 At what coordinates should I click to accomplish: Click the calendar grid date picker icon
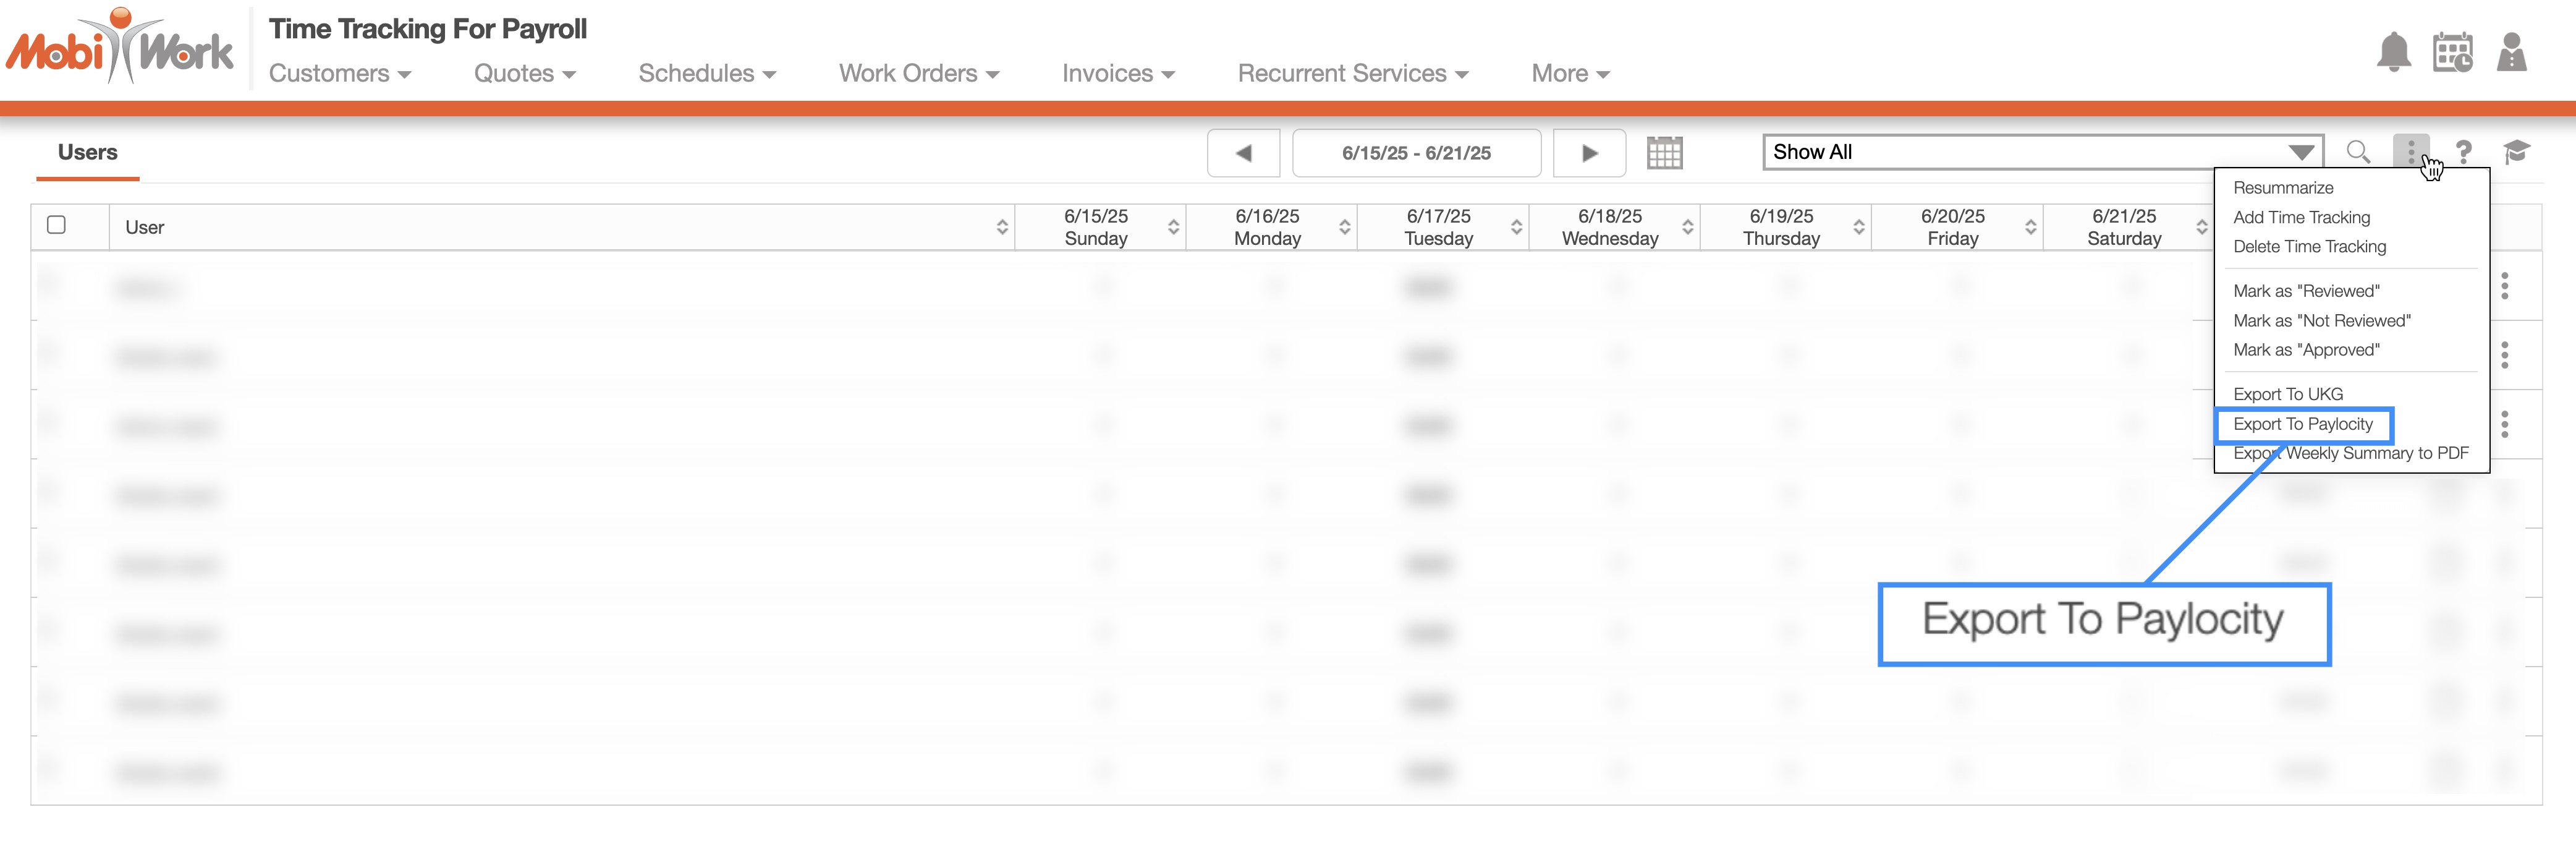[x=1664, y=153]
